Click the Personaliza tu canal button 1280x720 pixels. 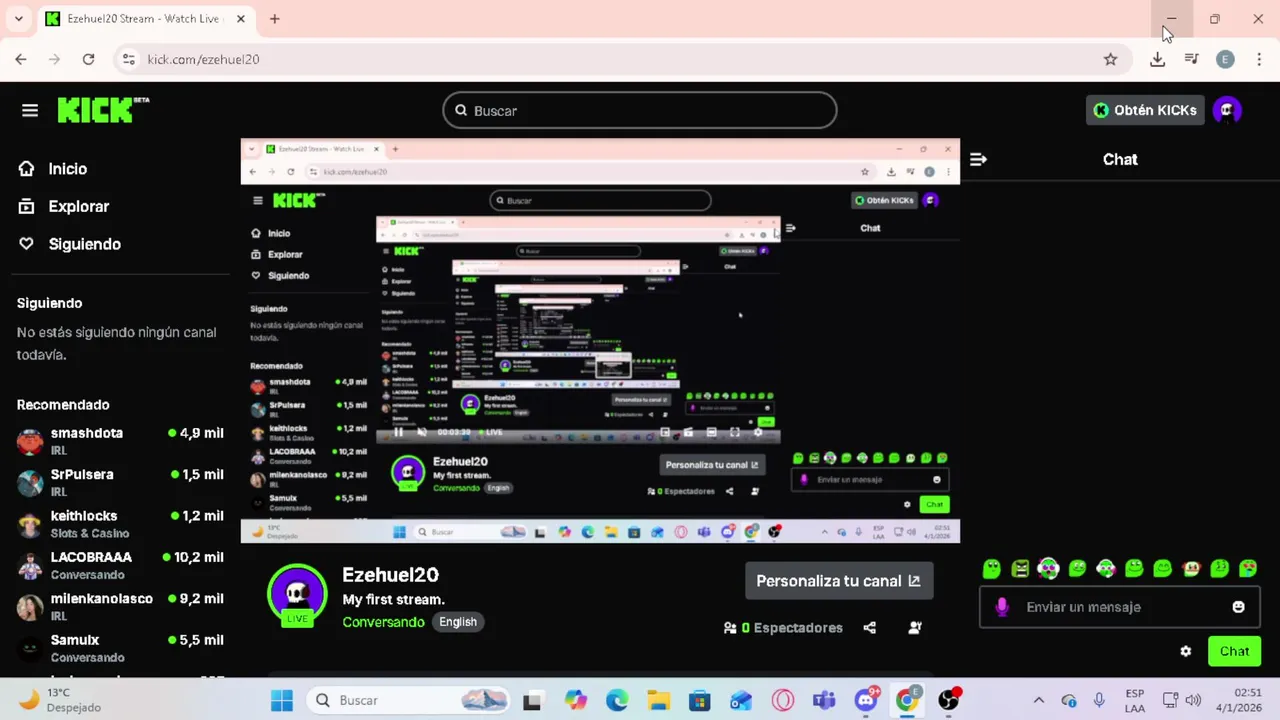click(839, 581)
